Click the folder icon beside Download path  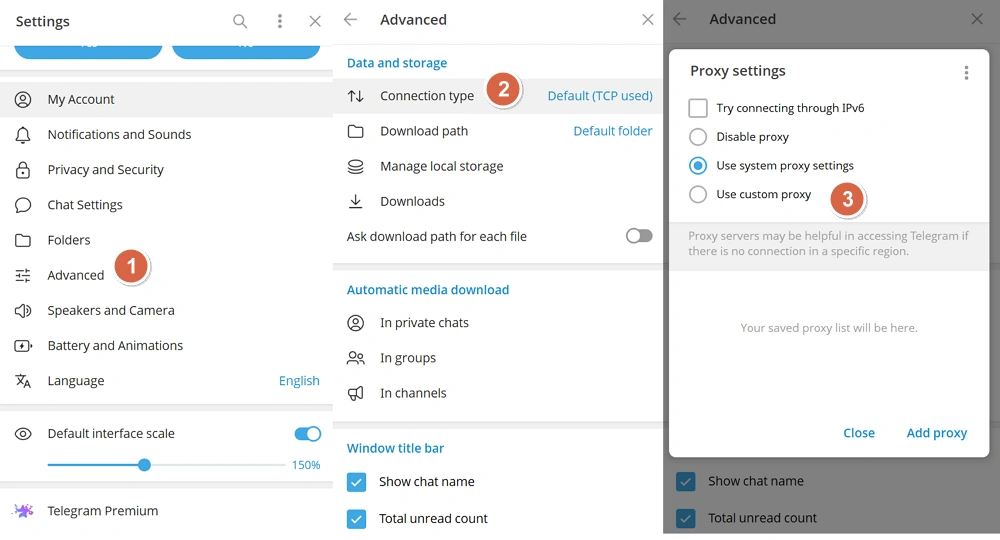(355, 131)
